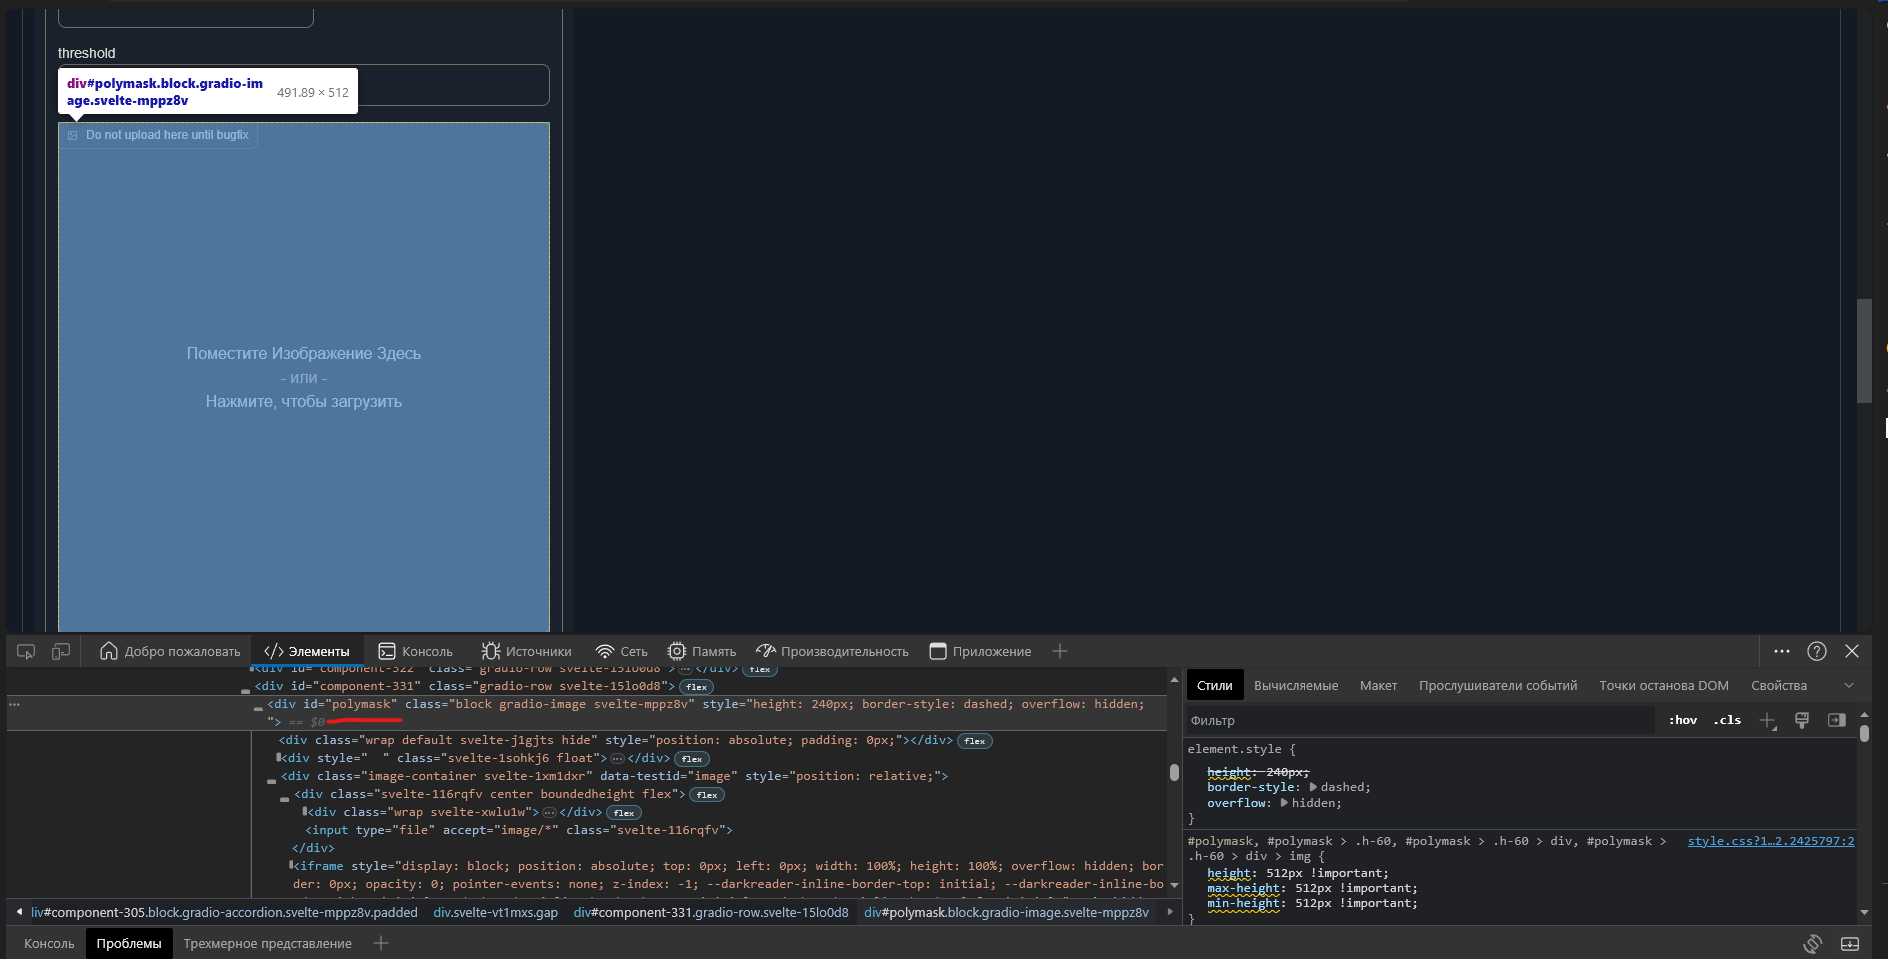Screen dimensions: 1888x959
Task: Toggle flex overlay badge on component-331 div
Action: point(697,687)
